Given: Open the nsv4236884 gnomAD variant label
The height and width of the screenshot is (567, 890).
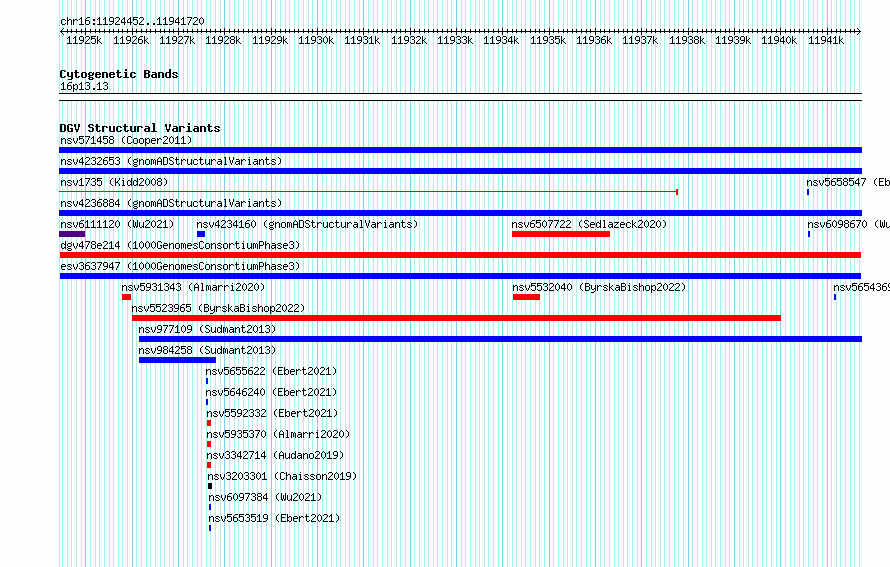Looking at the screenshot, I should pos(171,203).
